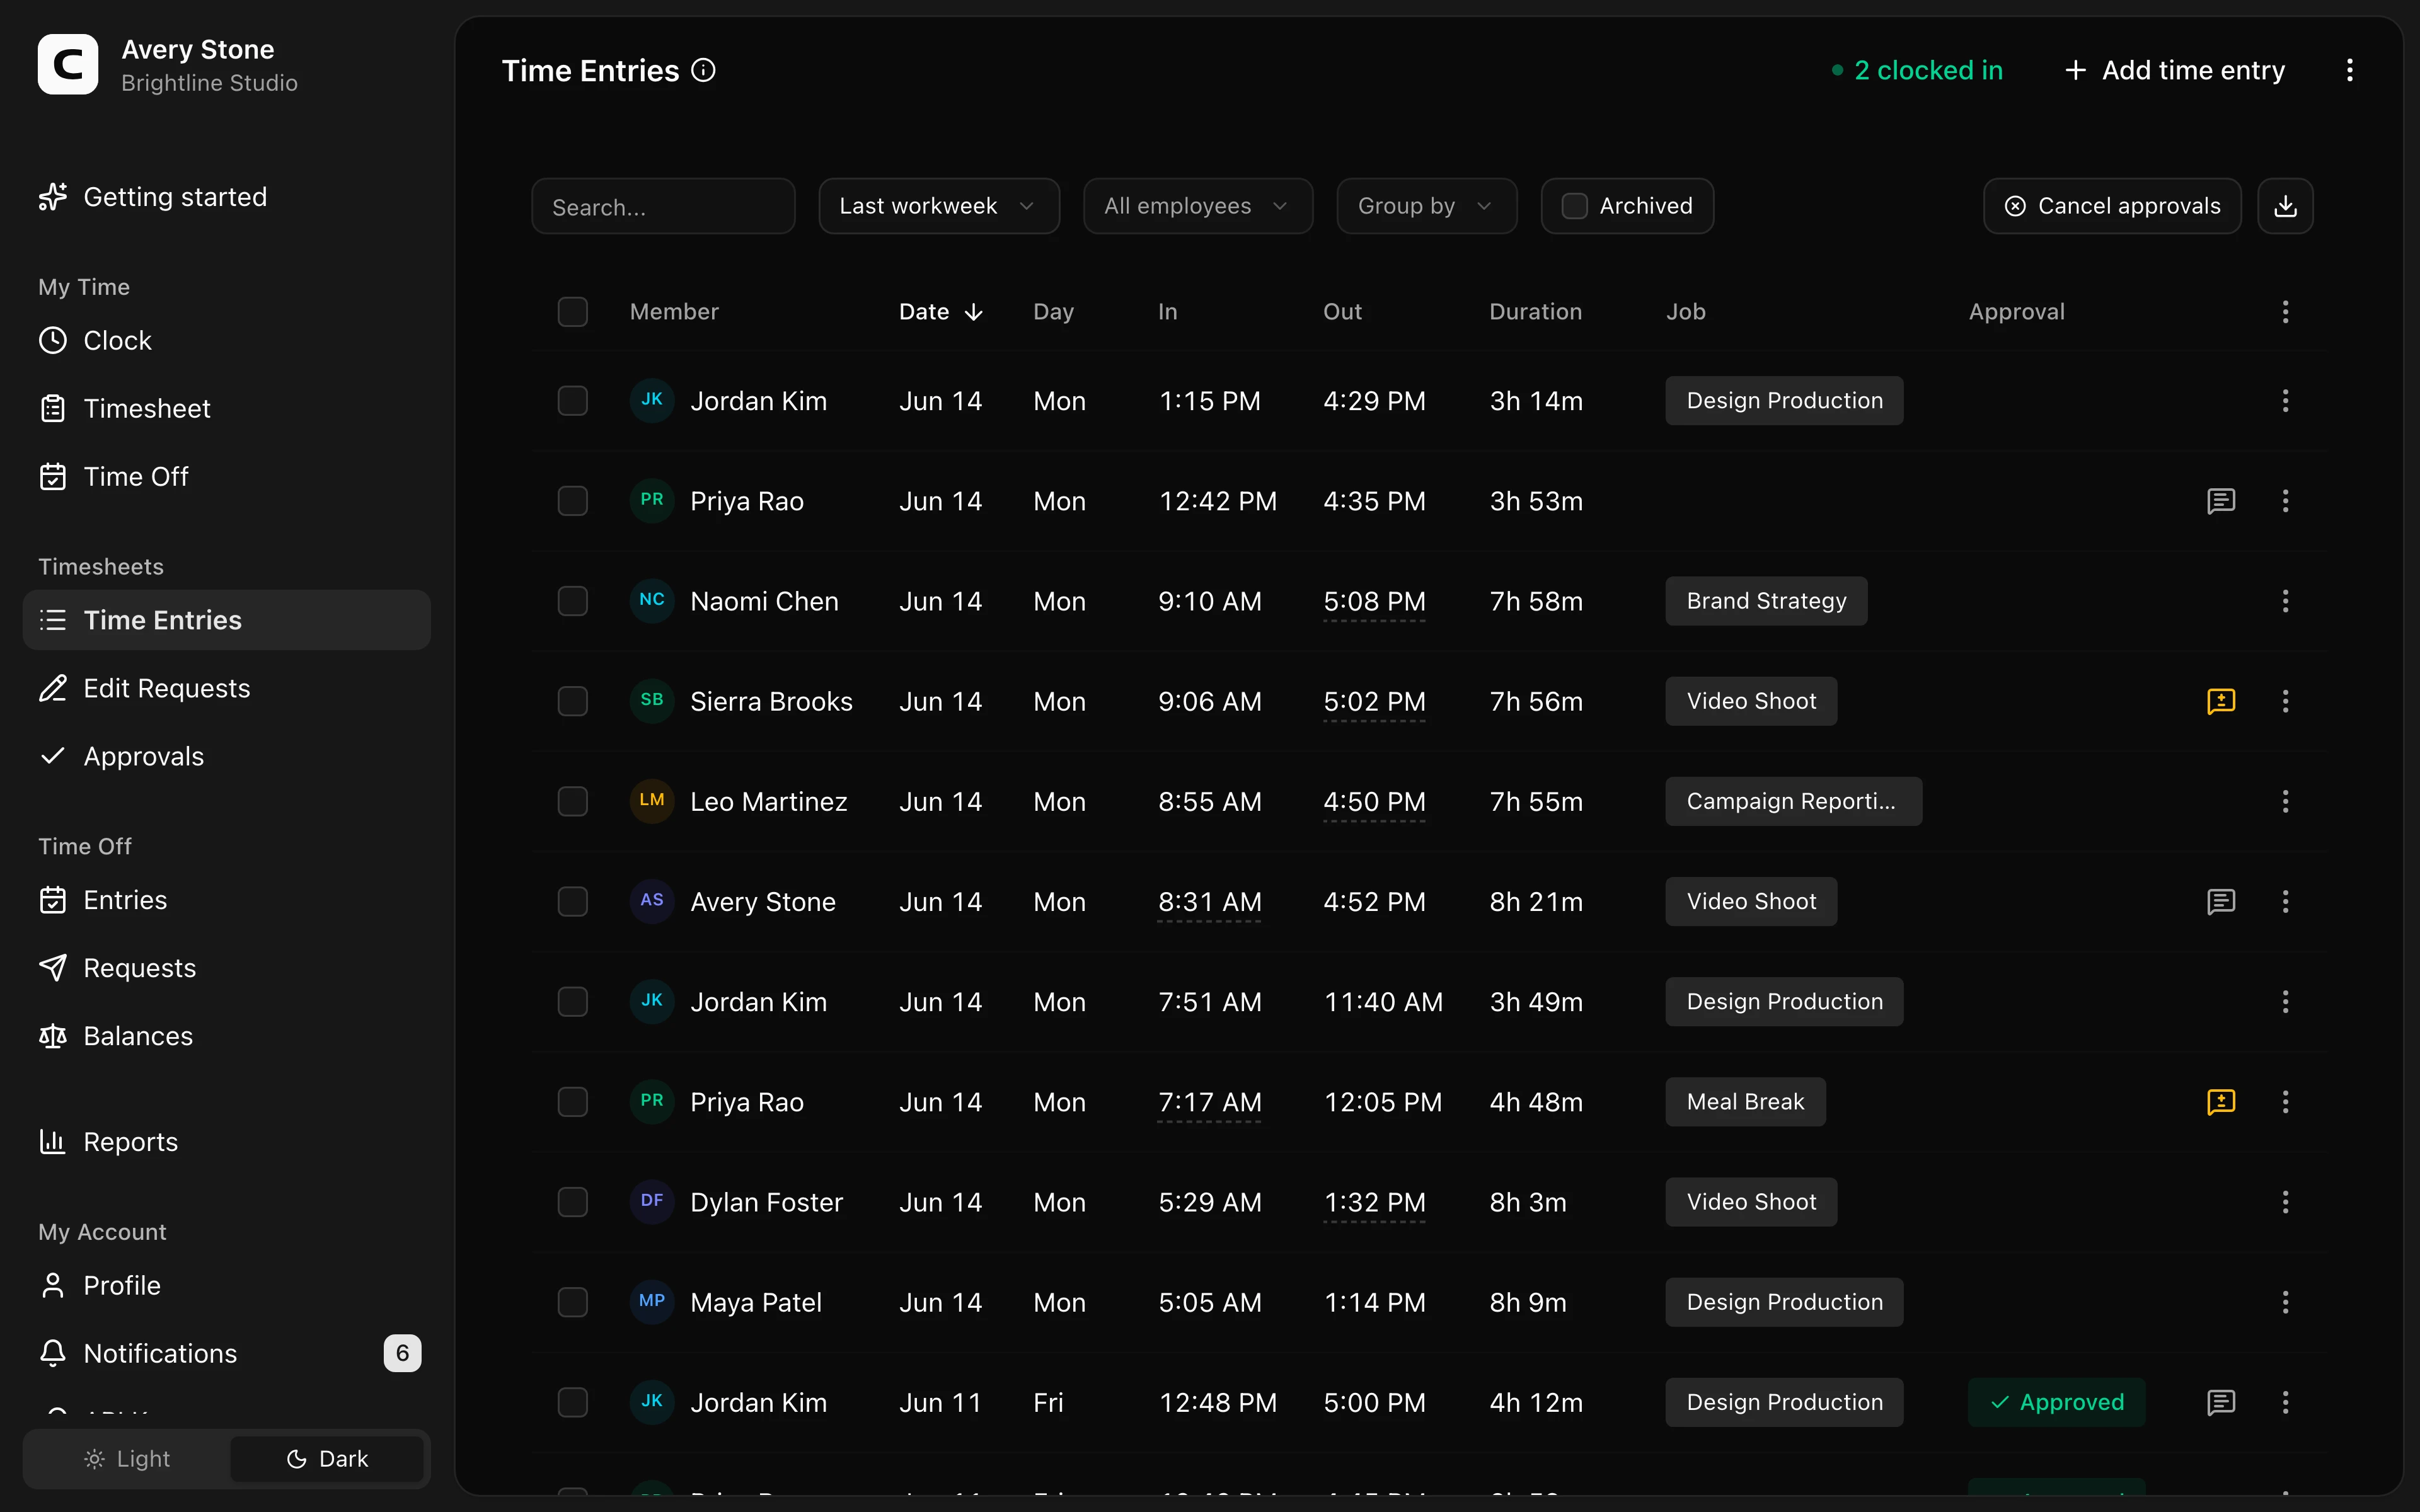Click the Member column header
Viewport: 2420px width, 1512px height.
pyautogui.click(x=674, y=312)
